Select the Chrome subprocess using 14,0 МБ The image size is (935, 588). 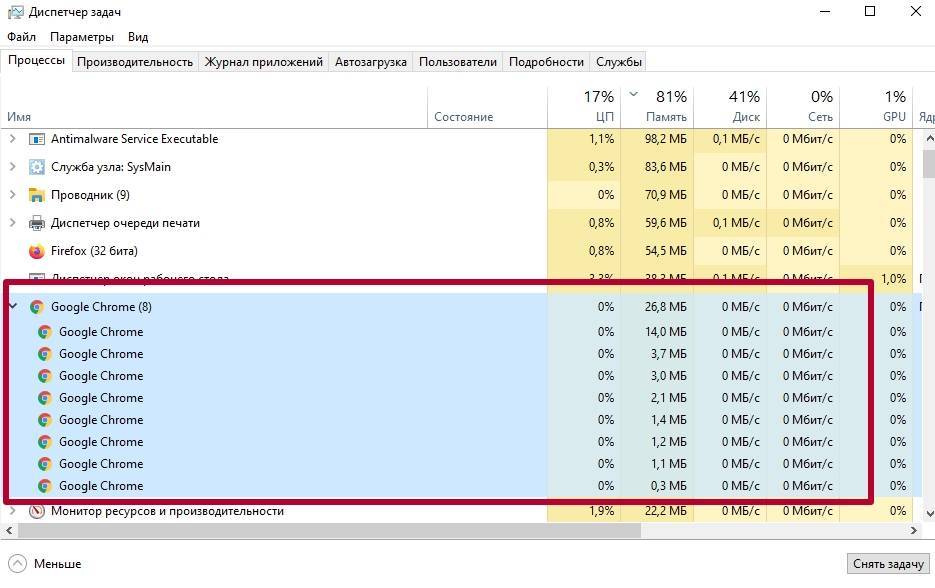coord(100,332)
